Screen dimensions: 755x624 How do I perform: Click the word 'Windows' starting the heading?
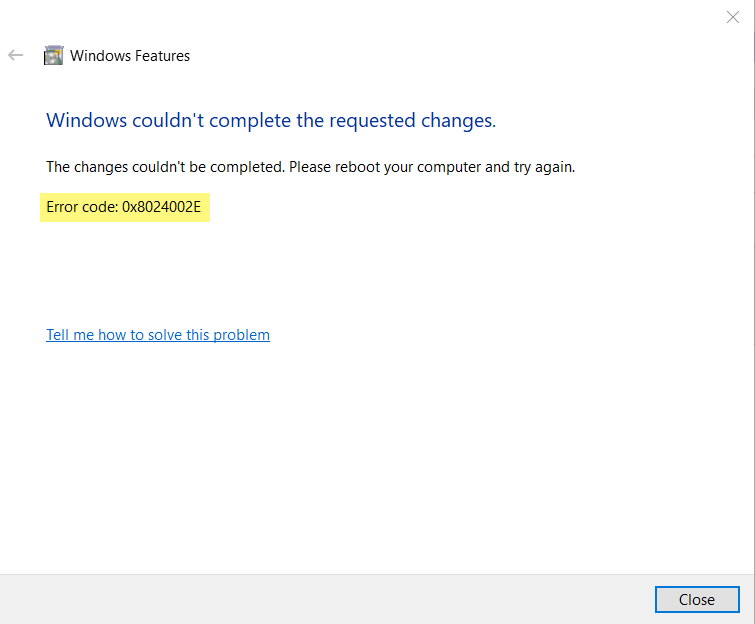coord(86,121)
